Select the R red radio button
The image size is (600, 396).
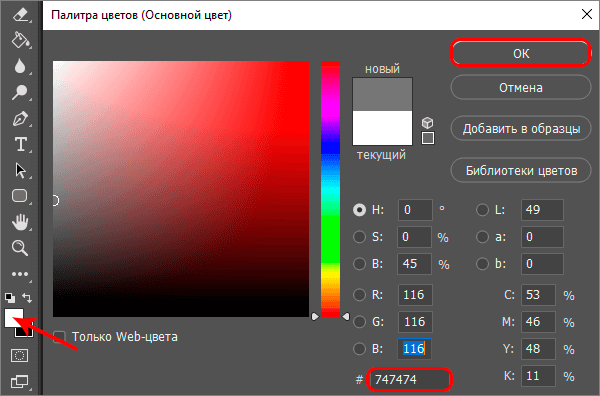pyautogui.click(x=359, y=295)
